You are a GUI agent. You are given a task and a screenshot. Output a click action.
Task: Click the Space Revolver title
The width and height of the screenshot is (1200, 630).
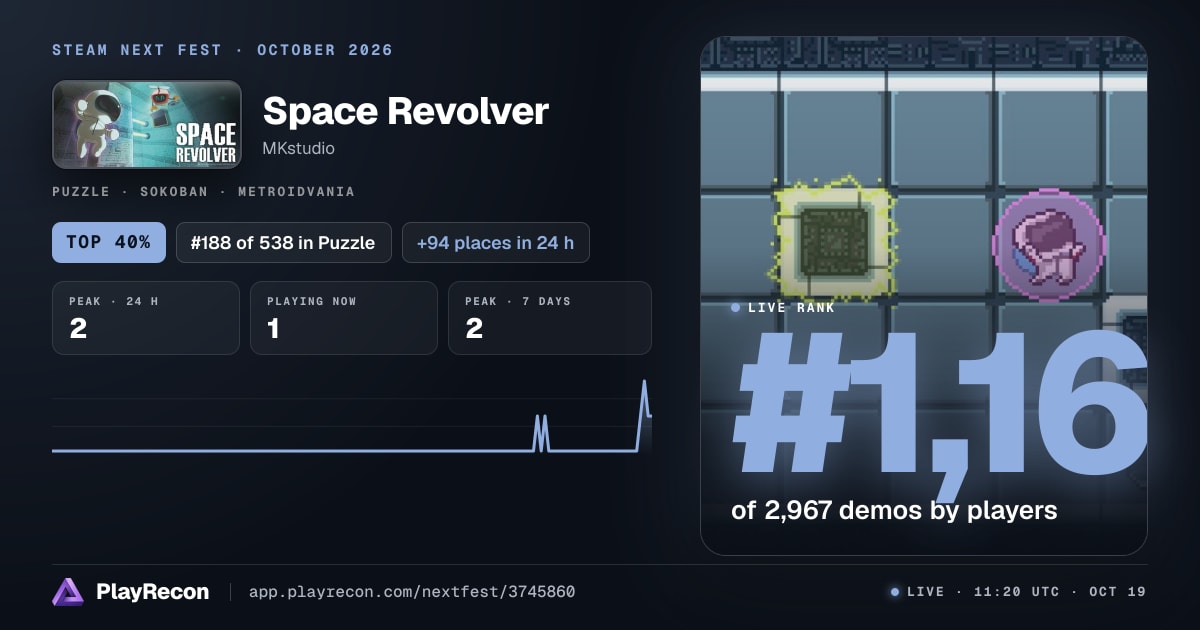(x=405, y=111)
